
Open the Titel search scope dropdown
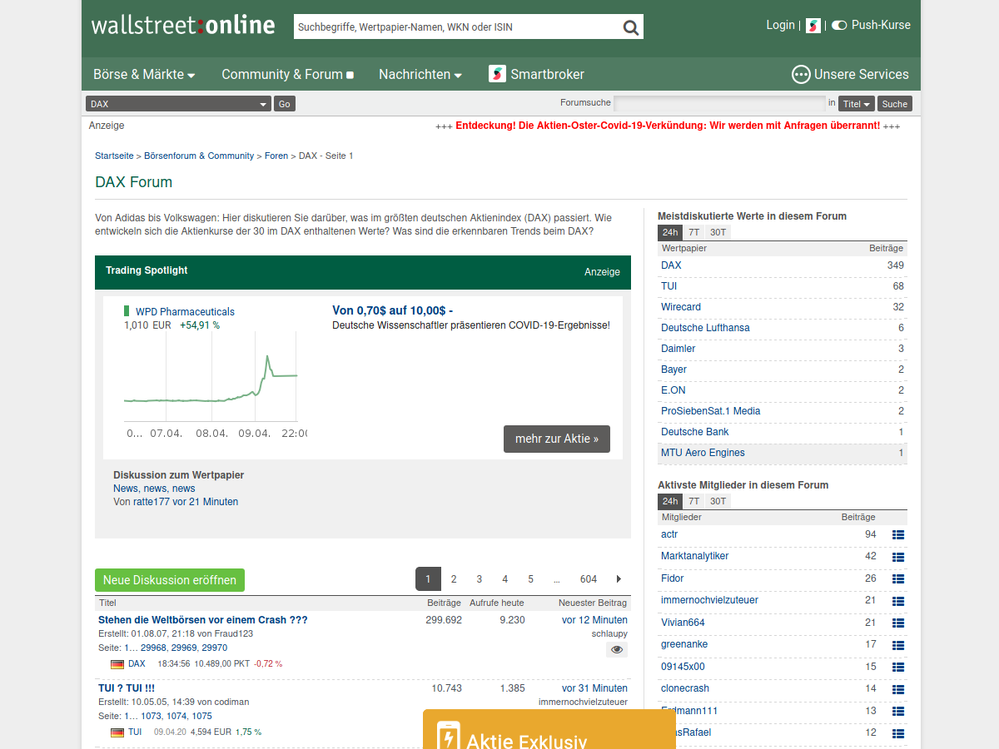tap(856, 104)
